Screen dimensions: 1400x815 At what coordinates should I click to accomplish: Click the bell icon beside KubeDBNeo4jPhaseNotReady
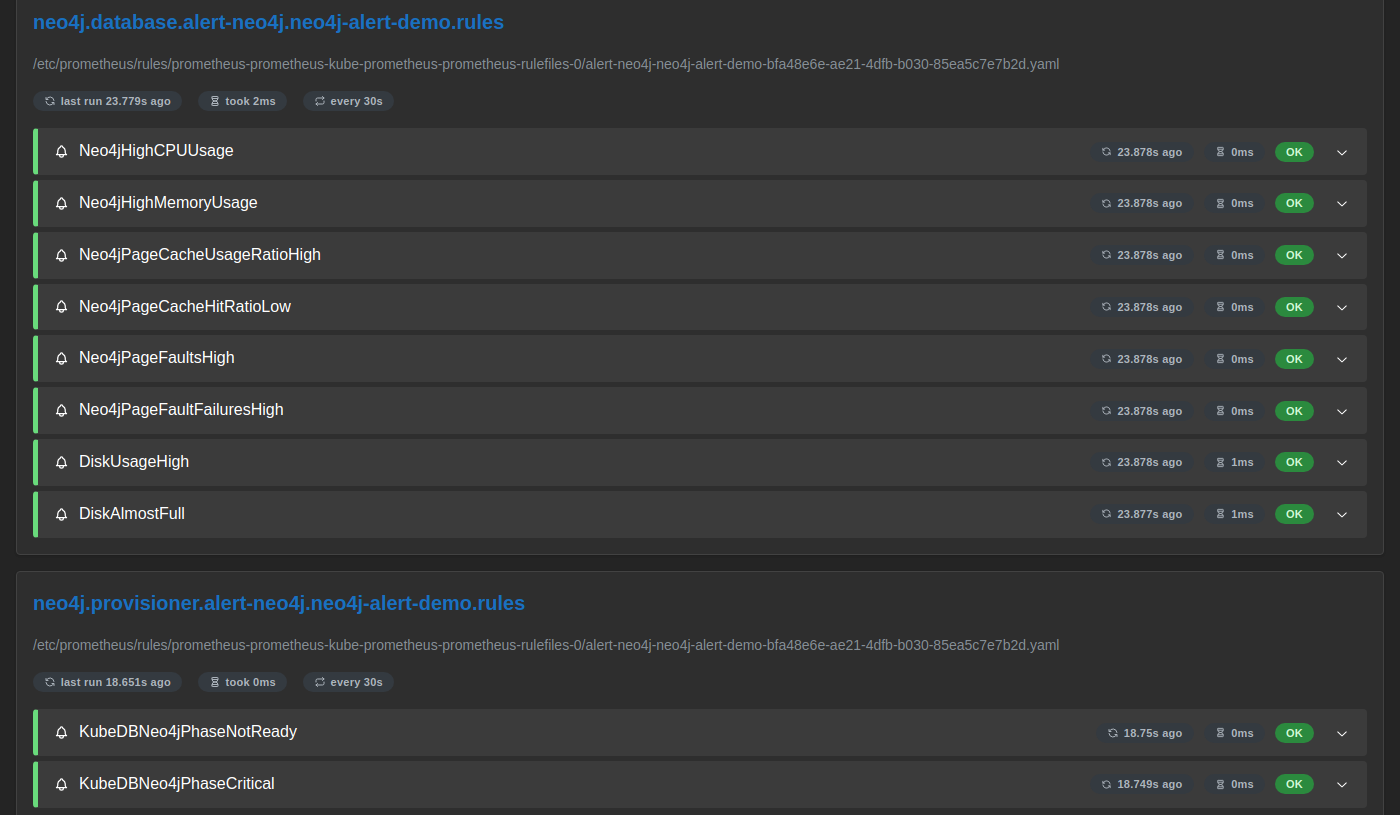coord(62,733)
